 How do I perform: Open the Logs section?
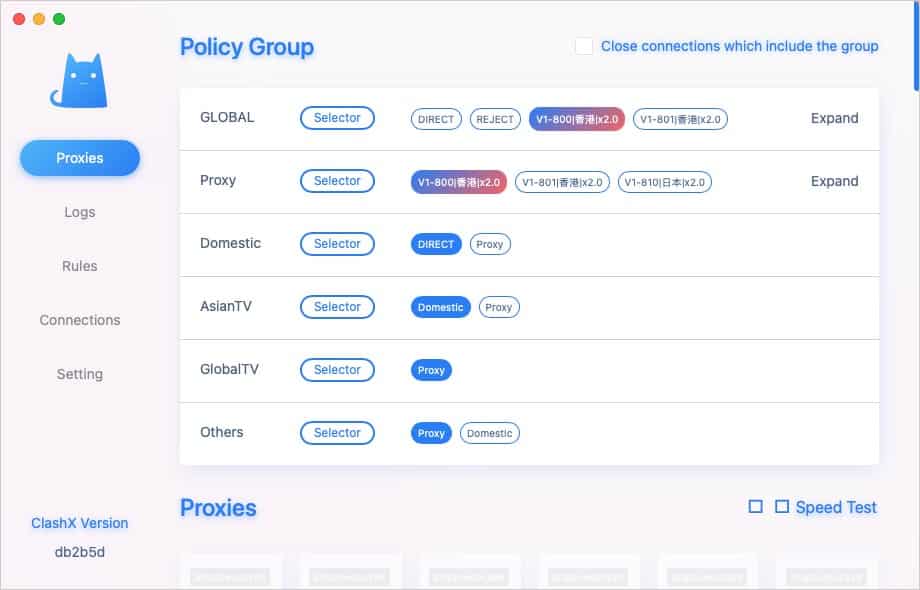[79, 212]
